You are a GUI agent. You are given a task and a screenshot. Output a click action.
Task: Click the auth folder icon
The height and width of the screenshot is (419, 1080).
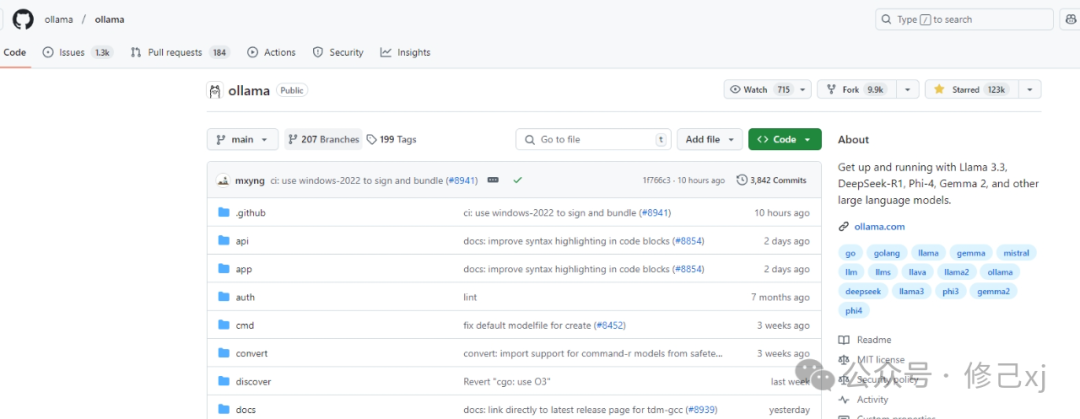(x=223, y=297)
